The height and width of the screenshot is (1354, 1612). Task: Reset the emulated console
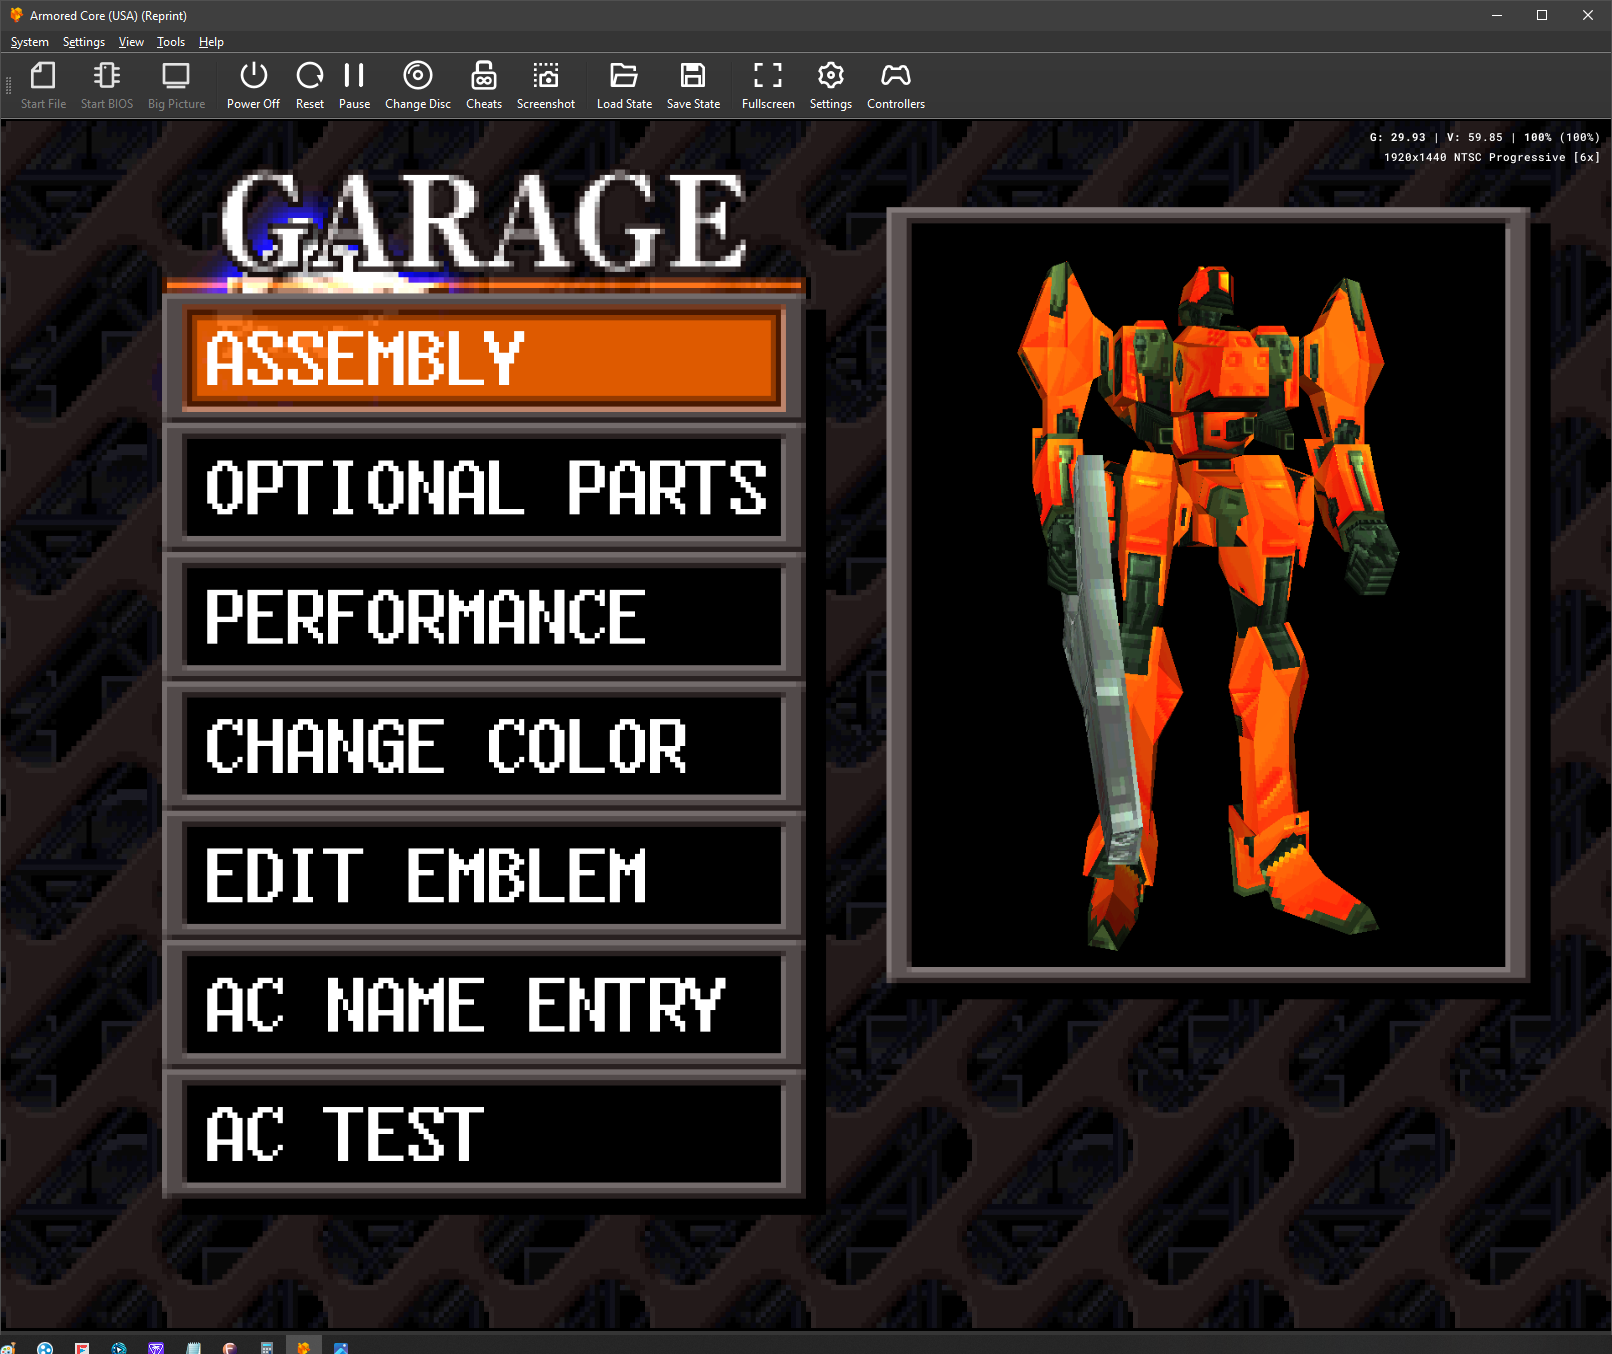point(310,86)
